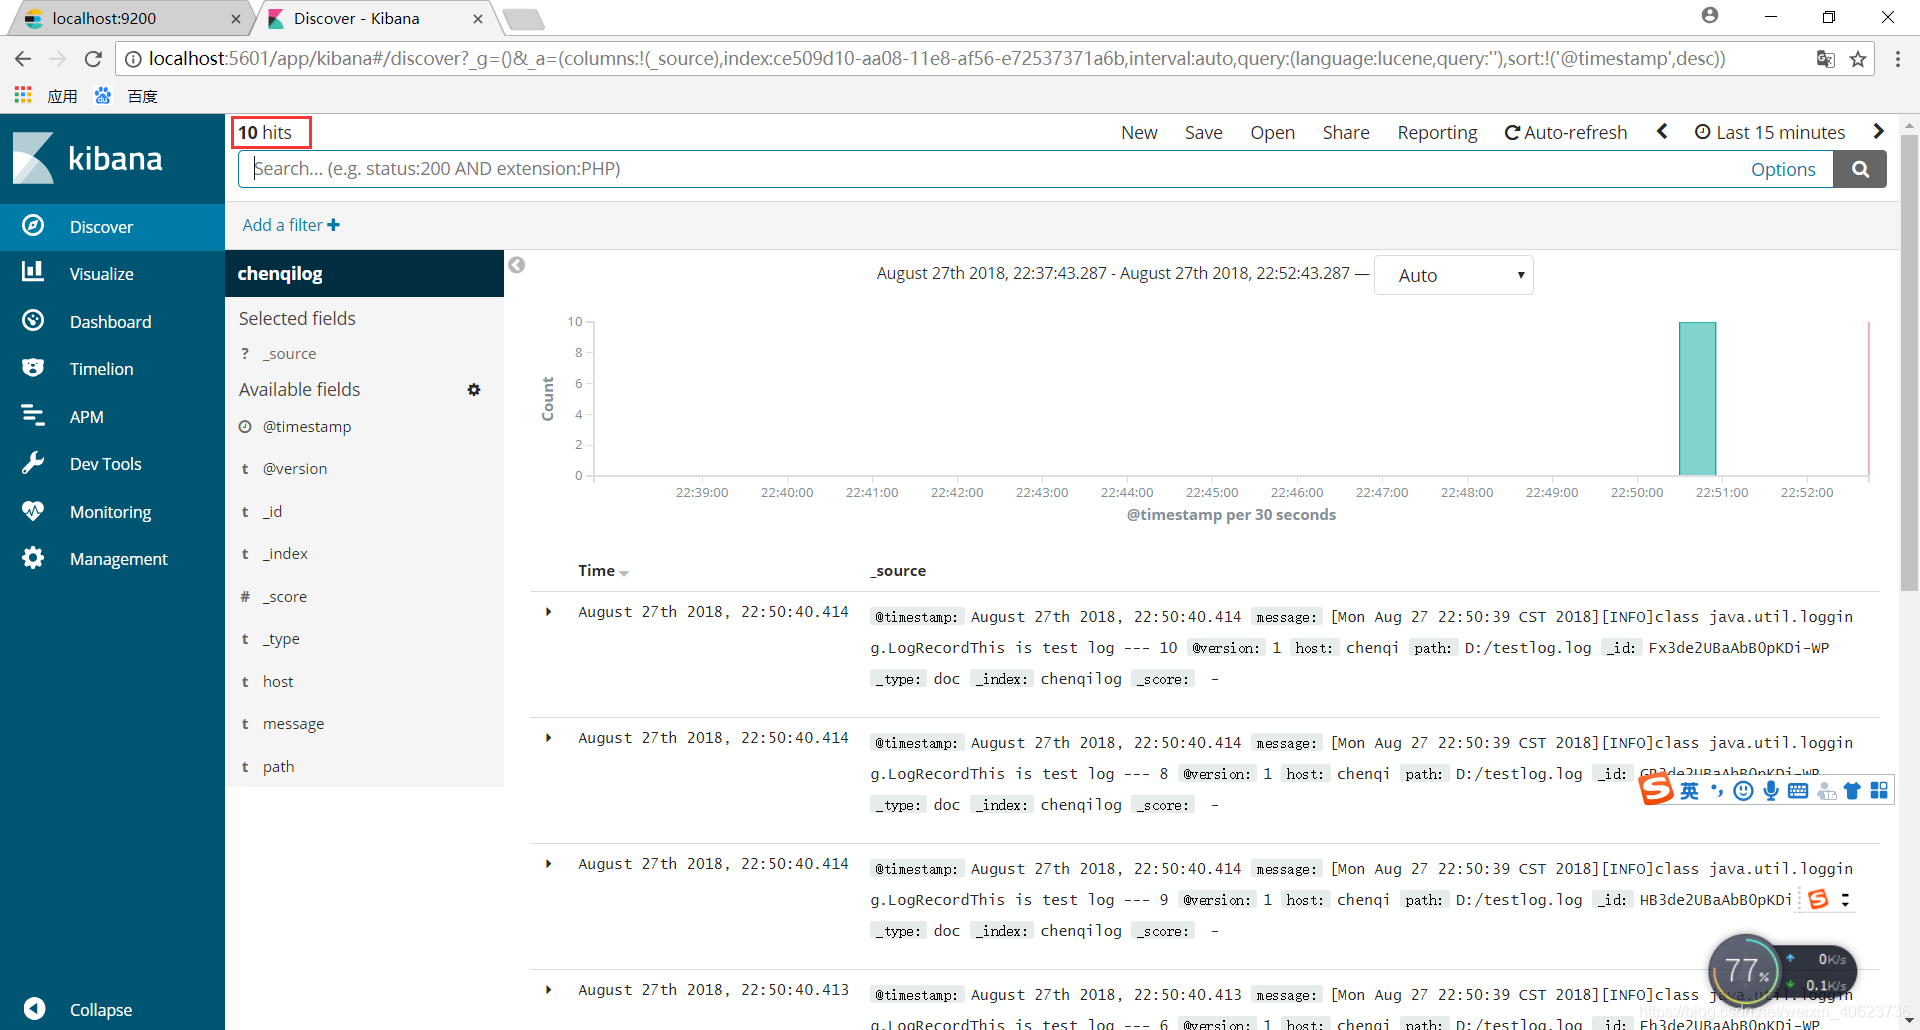
Task: Open the Chrome user profile icon
Action: (x=1710, y=16)
